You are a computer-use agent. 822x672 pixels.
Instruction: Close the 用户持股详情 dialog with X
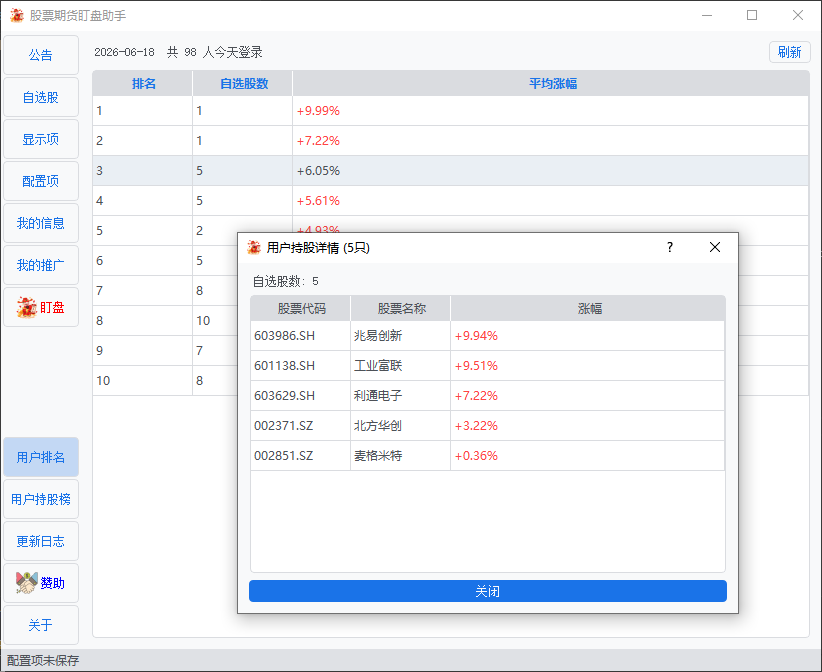click(x=715, y=247)
